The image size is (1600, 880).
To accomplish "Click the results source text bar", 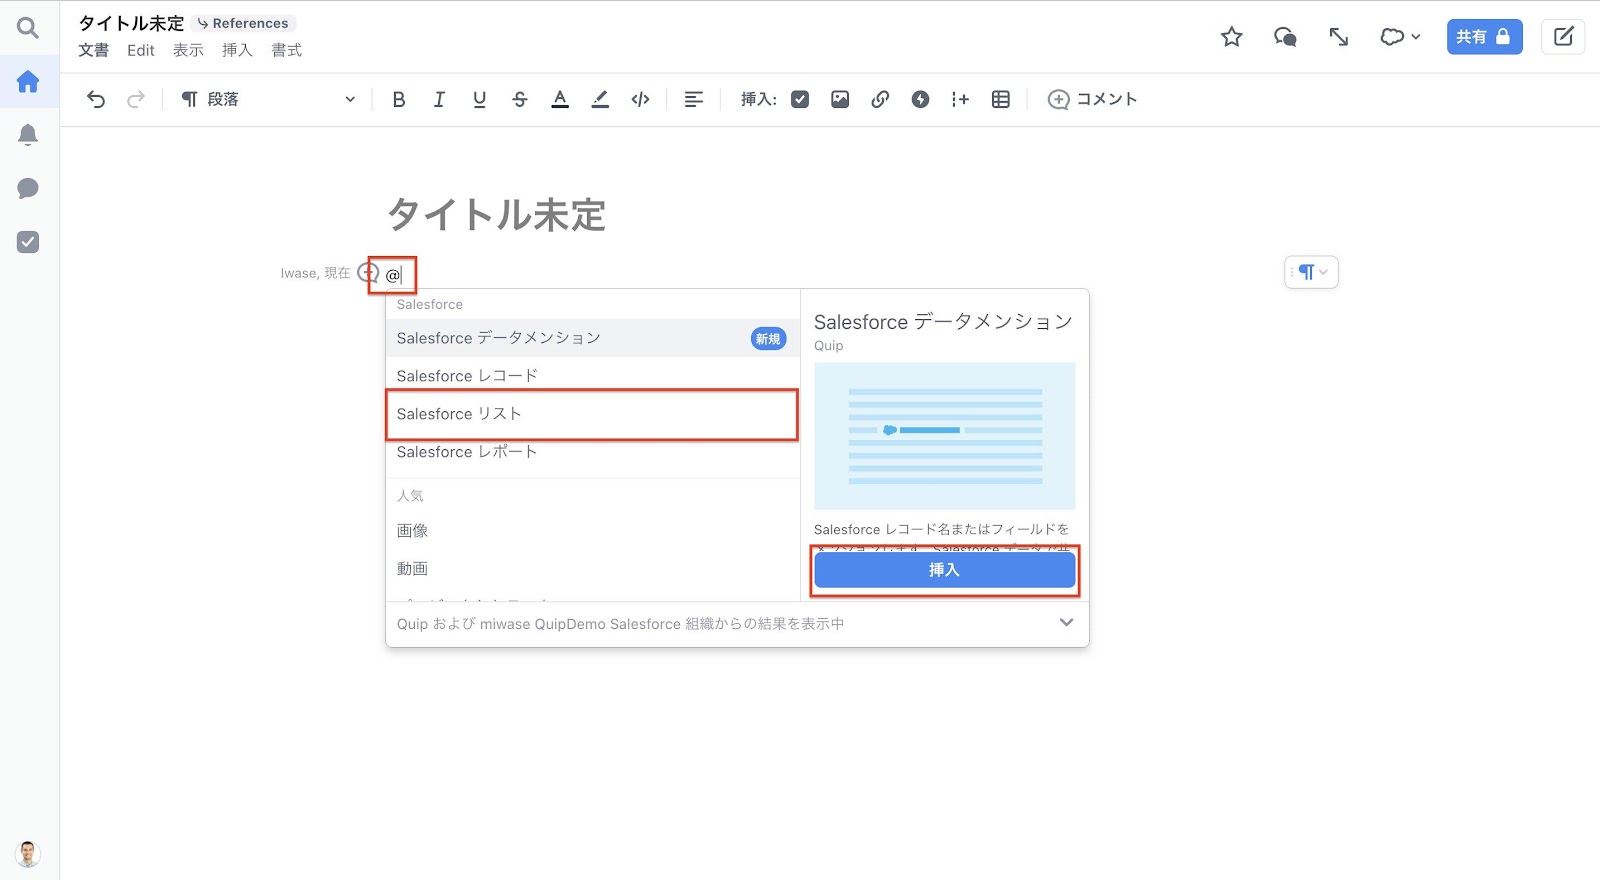I will 737,624.
